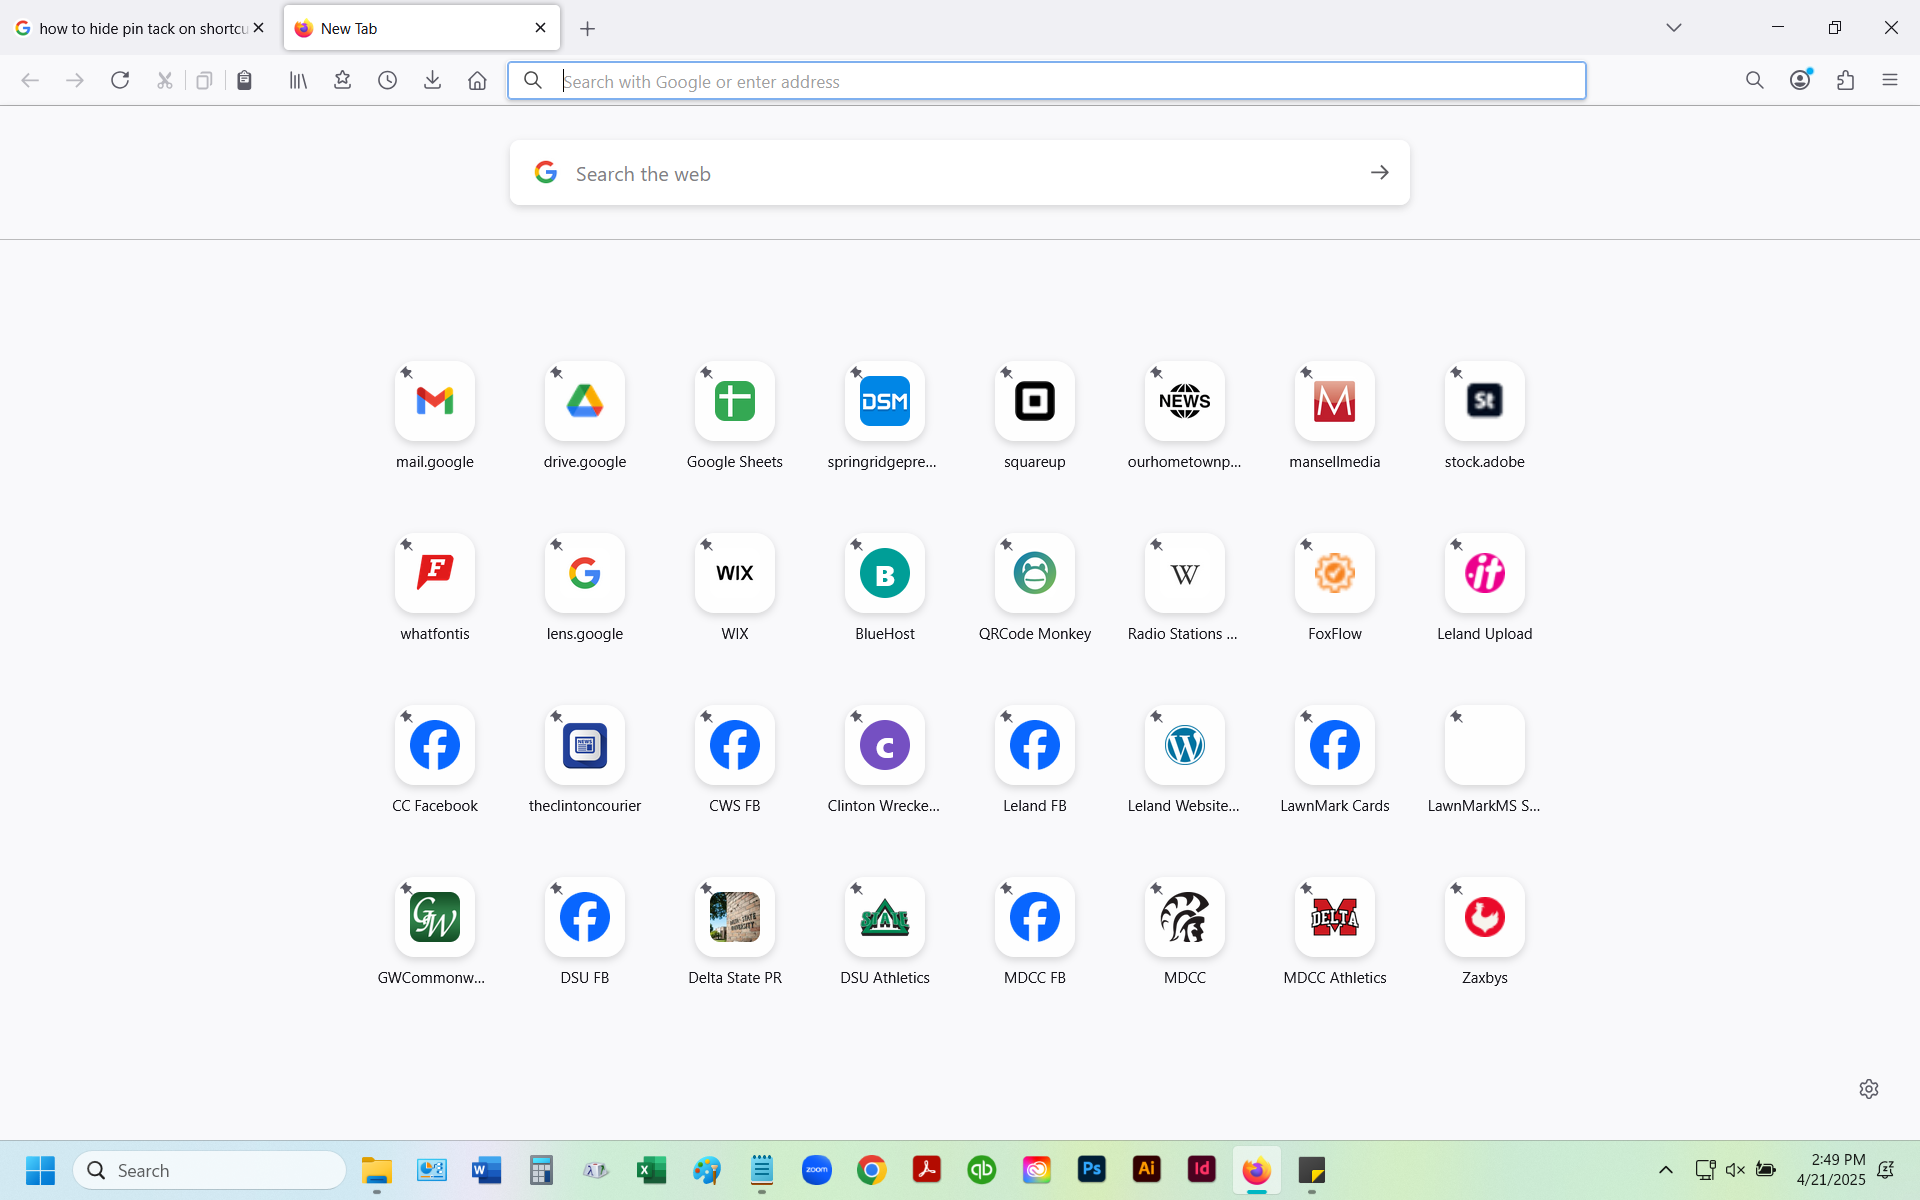Viewport: 1920px width, 1200px height.
Task: Launch Zoom from the taskbar
Action: 817,1170
